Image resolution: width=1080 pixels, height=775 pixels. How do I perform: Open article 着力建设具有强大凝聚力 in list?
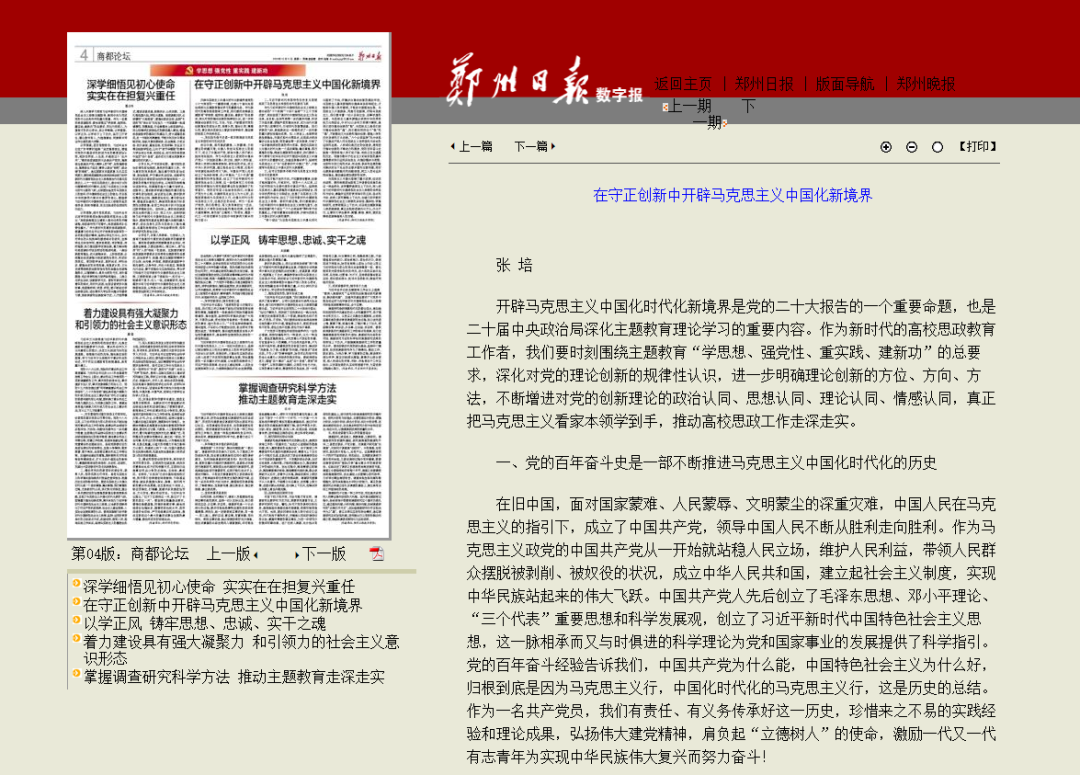tap(241, 650)
